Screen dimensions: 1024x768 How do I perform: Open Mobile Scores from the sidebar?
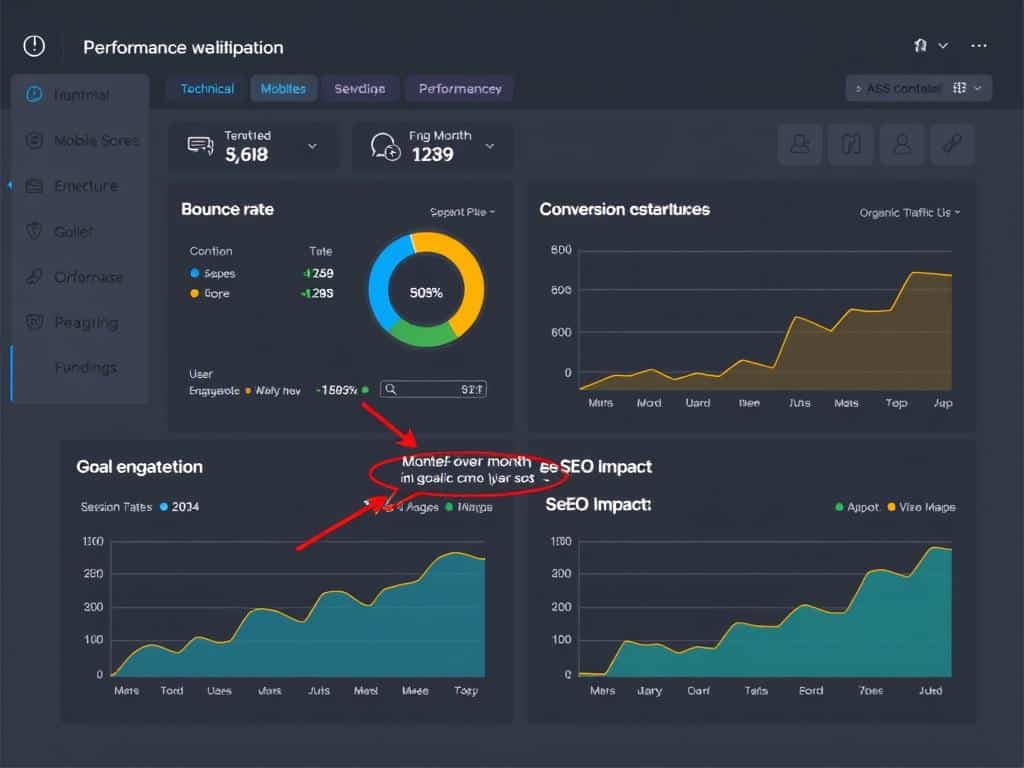tap(33, 140)
